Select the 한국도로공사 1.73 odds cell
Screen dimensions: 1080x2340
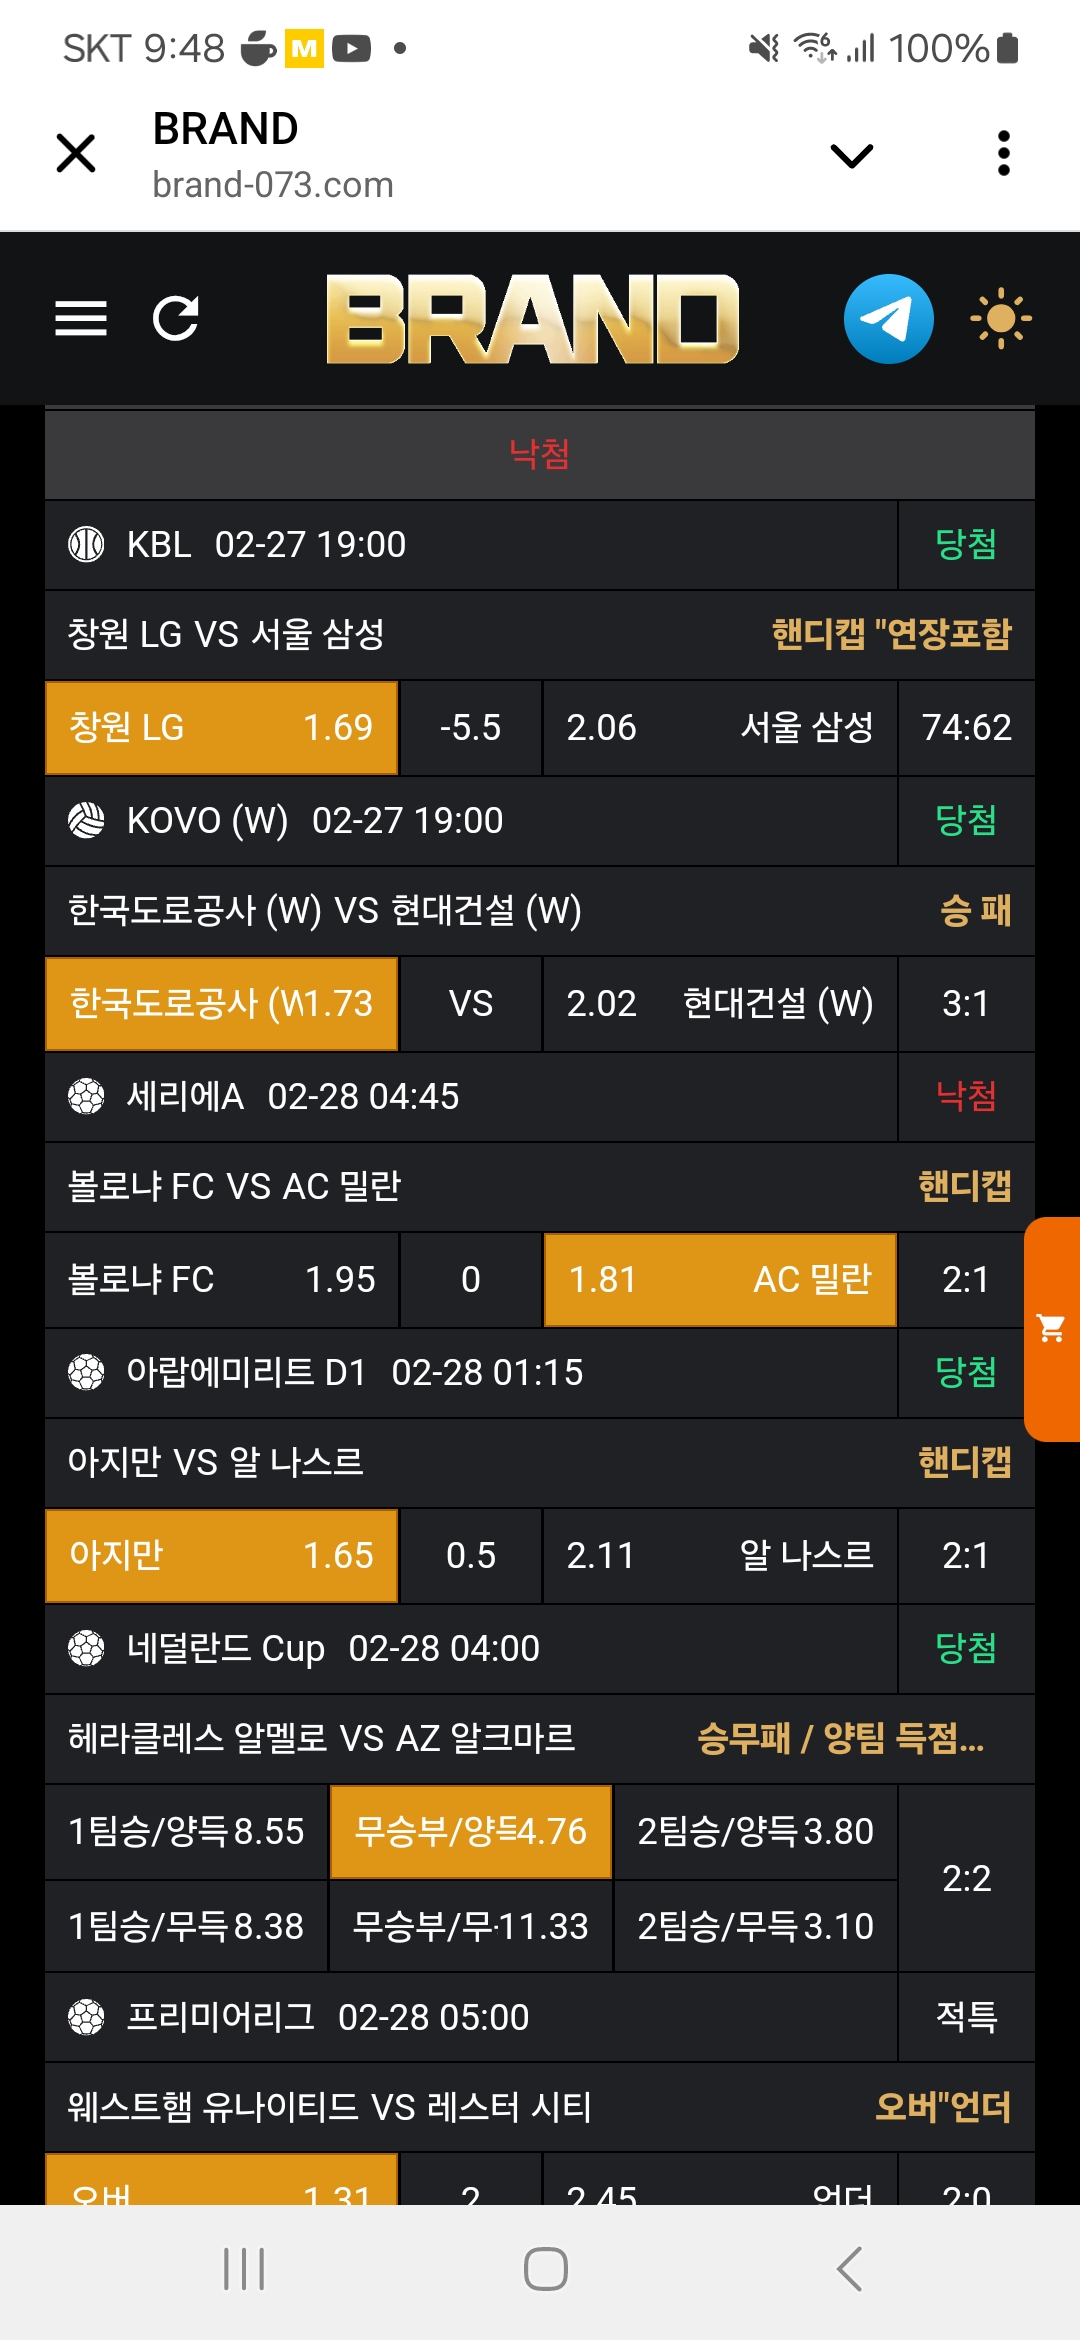click(221, 1004)
